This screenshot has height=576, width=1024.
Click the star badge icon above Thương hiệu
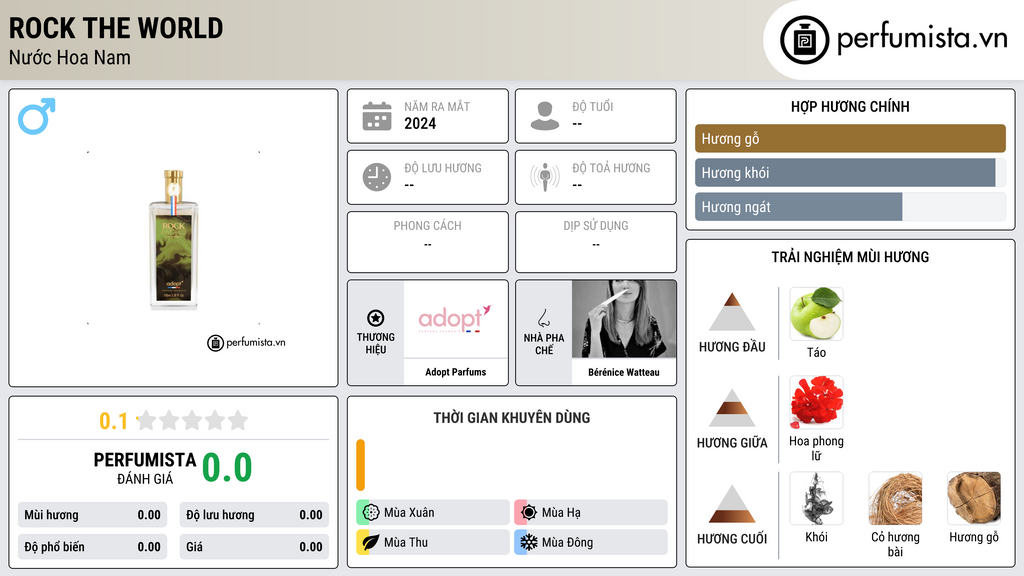pyautogui.click(x=376, y=318)
